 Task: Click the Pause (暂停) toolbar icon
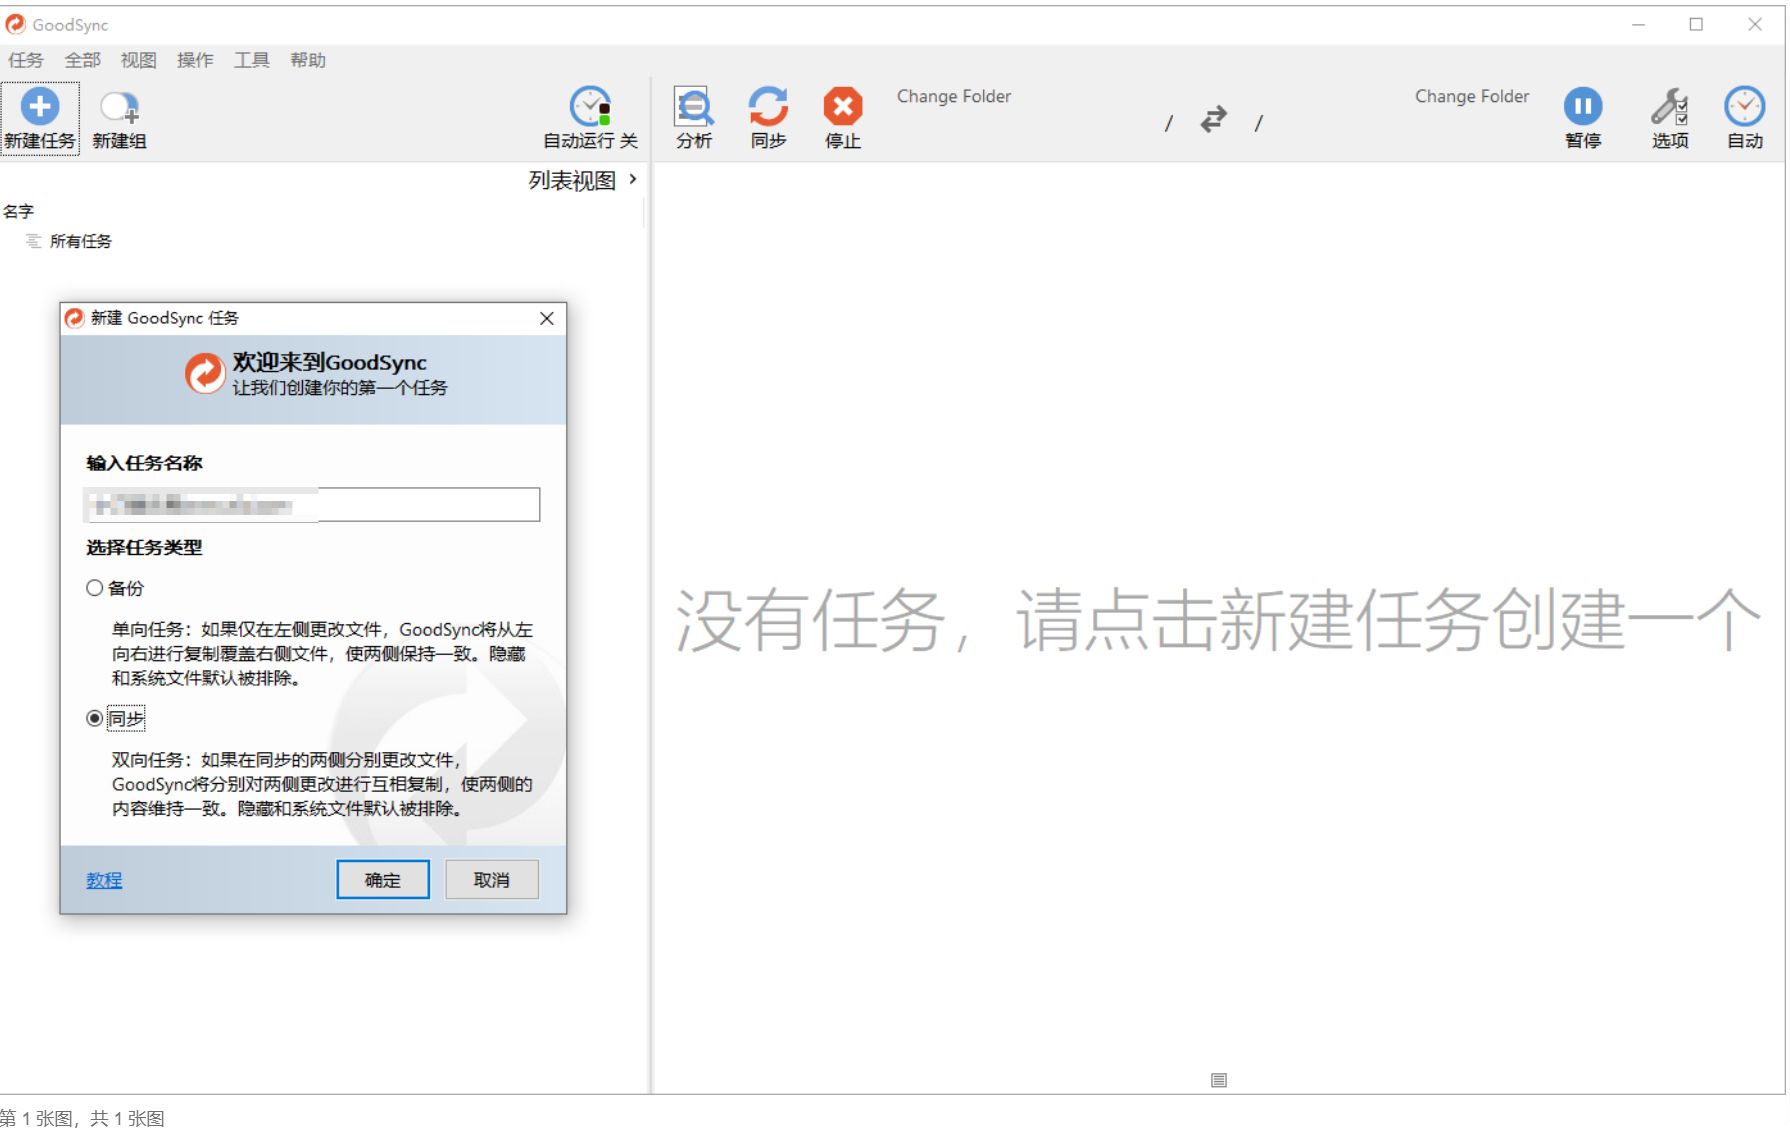[1583, 106]
